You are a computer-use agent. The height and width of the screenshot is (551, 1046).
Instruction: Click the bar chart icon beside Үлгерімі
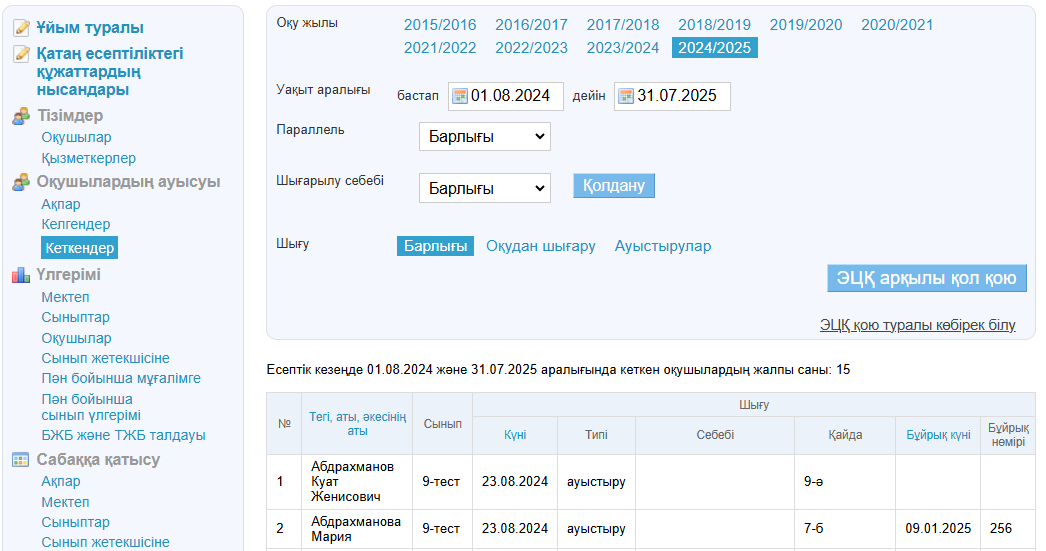[x=21, y=275]
